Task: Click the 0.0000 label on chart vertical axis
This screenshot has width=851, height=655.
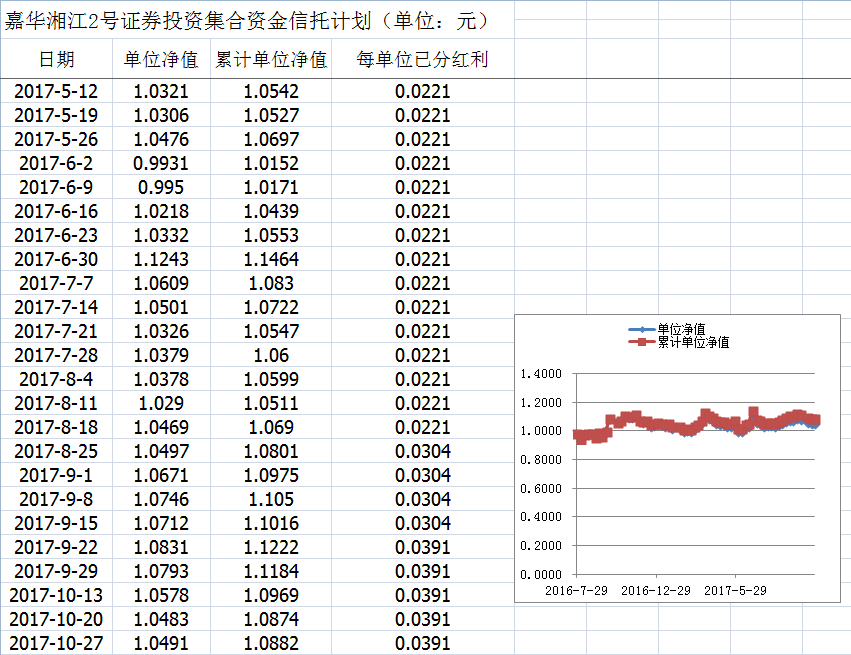Action: coord(542,575)
